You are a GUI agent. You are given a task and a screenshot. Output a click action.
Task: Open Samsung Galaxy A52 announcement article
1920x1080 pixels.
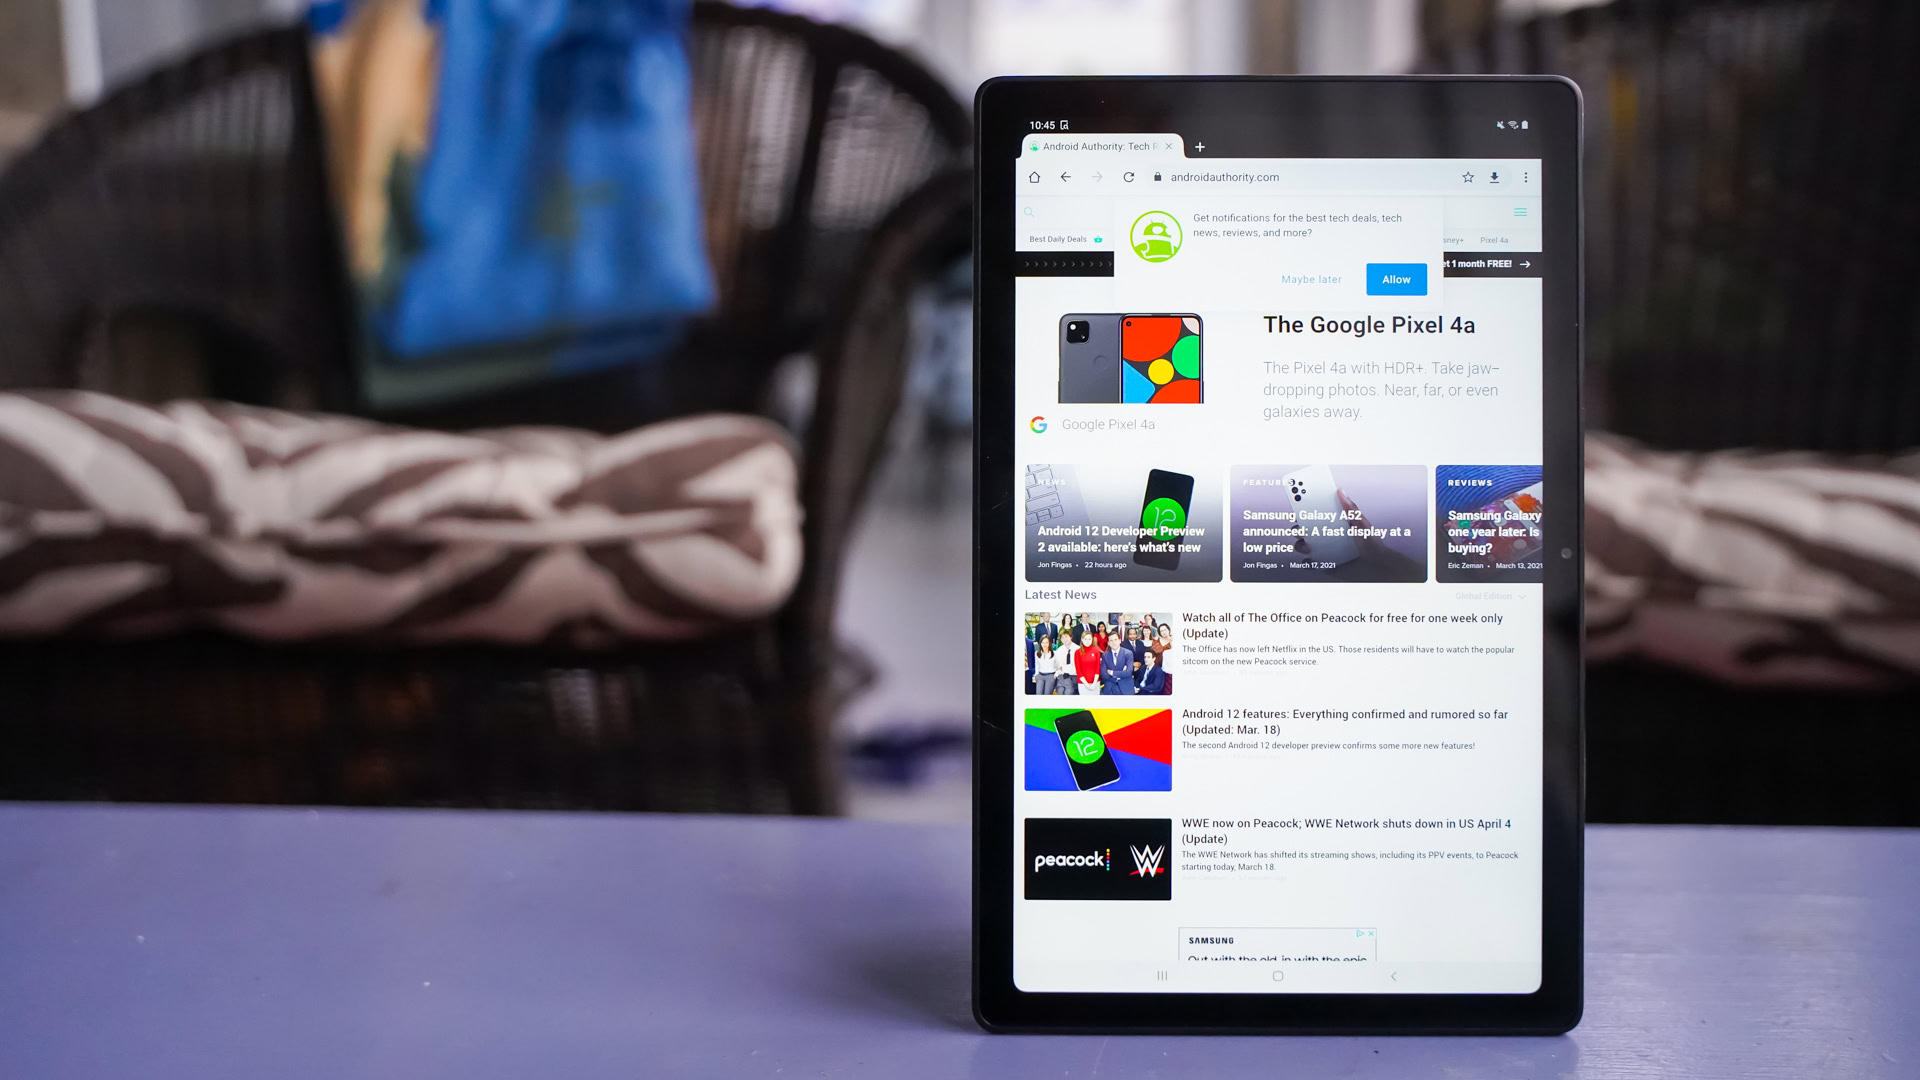point(1328,522)
